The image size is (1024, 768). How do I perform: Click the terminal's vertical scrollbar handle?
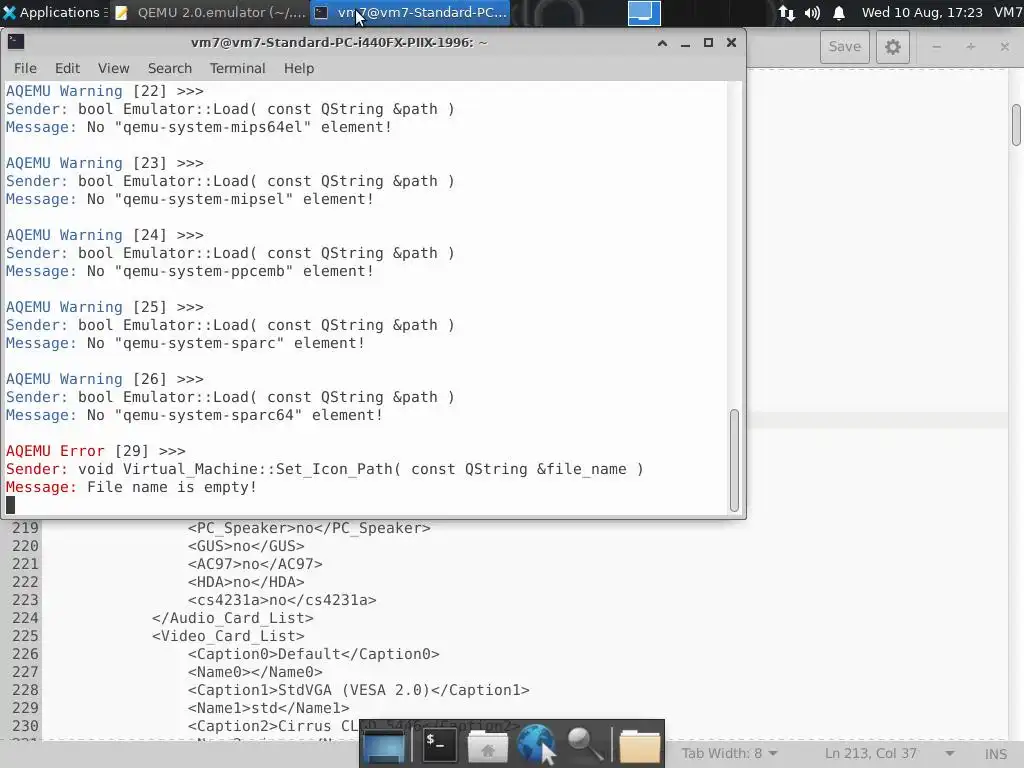click(x=734, y=460)
